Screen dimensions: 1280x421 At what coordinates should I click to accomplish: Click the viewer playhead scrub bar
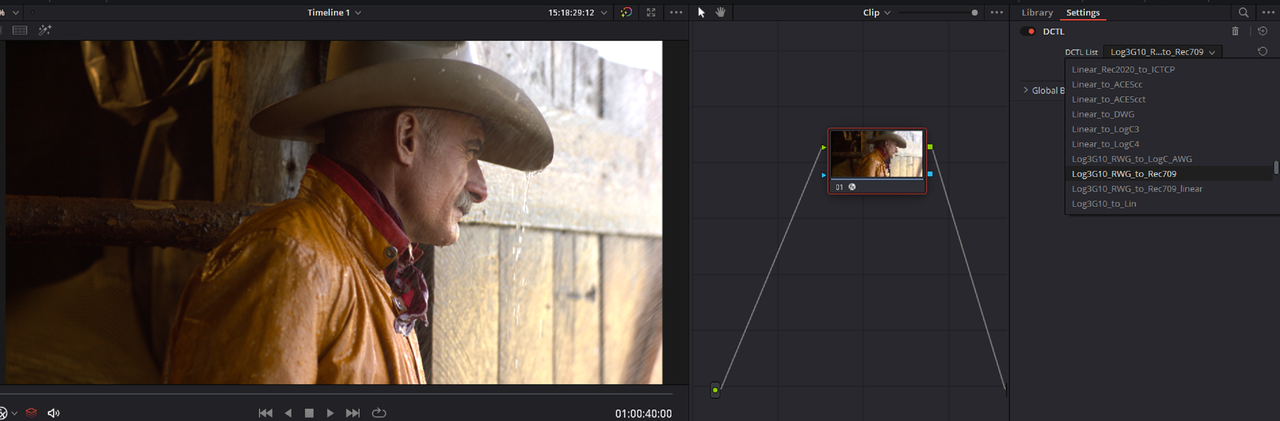click(x=334, y=392)
